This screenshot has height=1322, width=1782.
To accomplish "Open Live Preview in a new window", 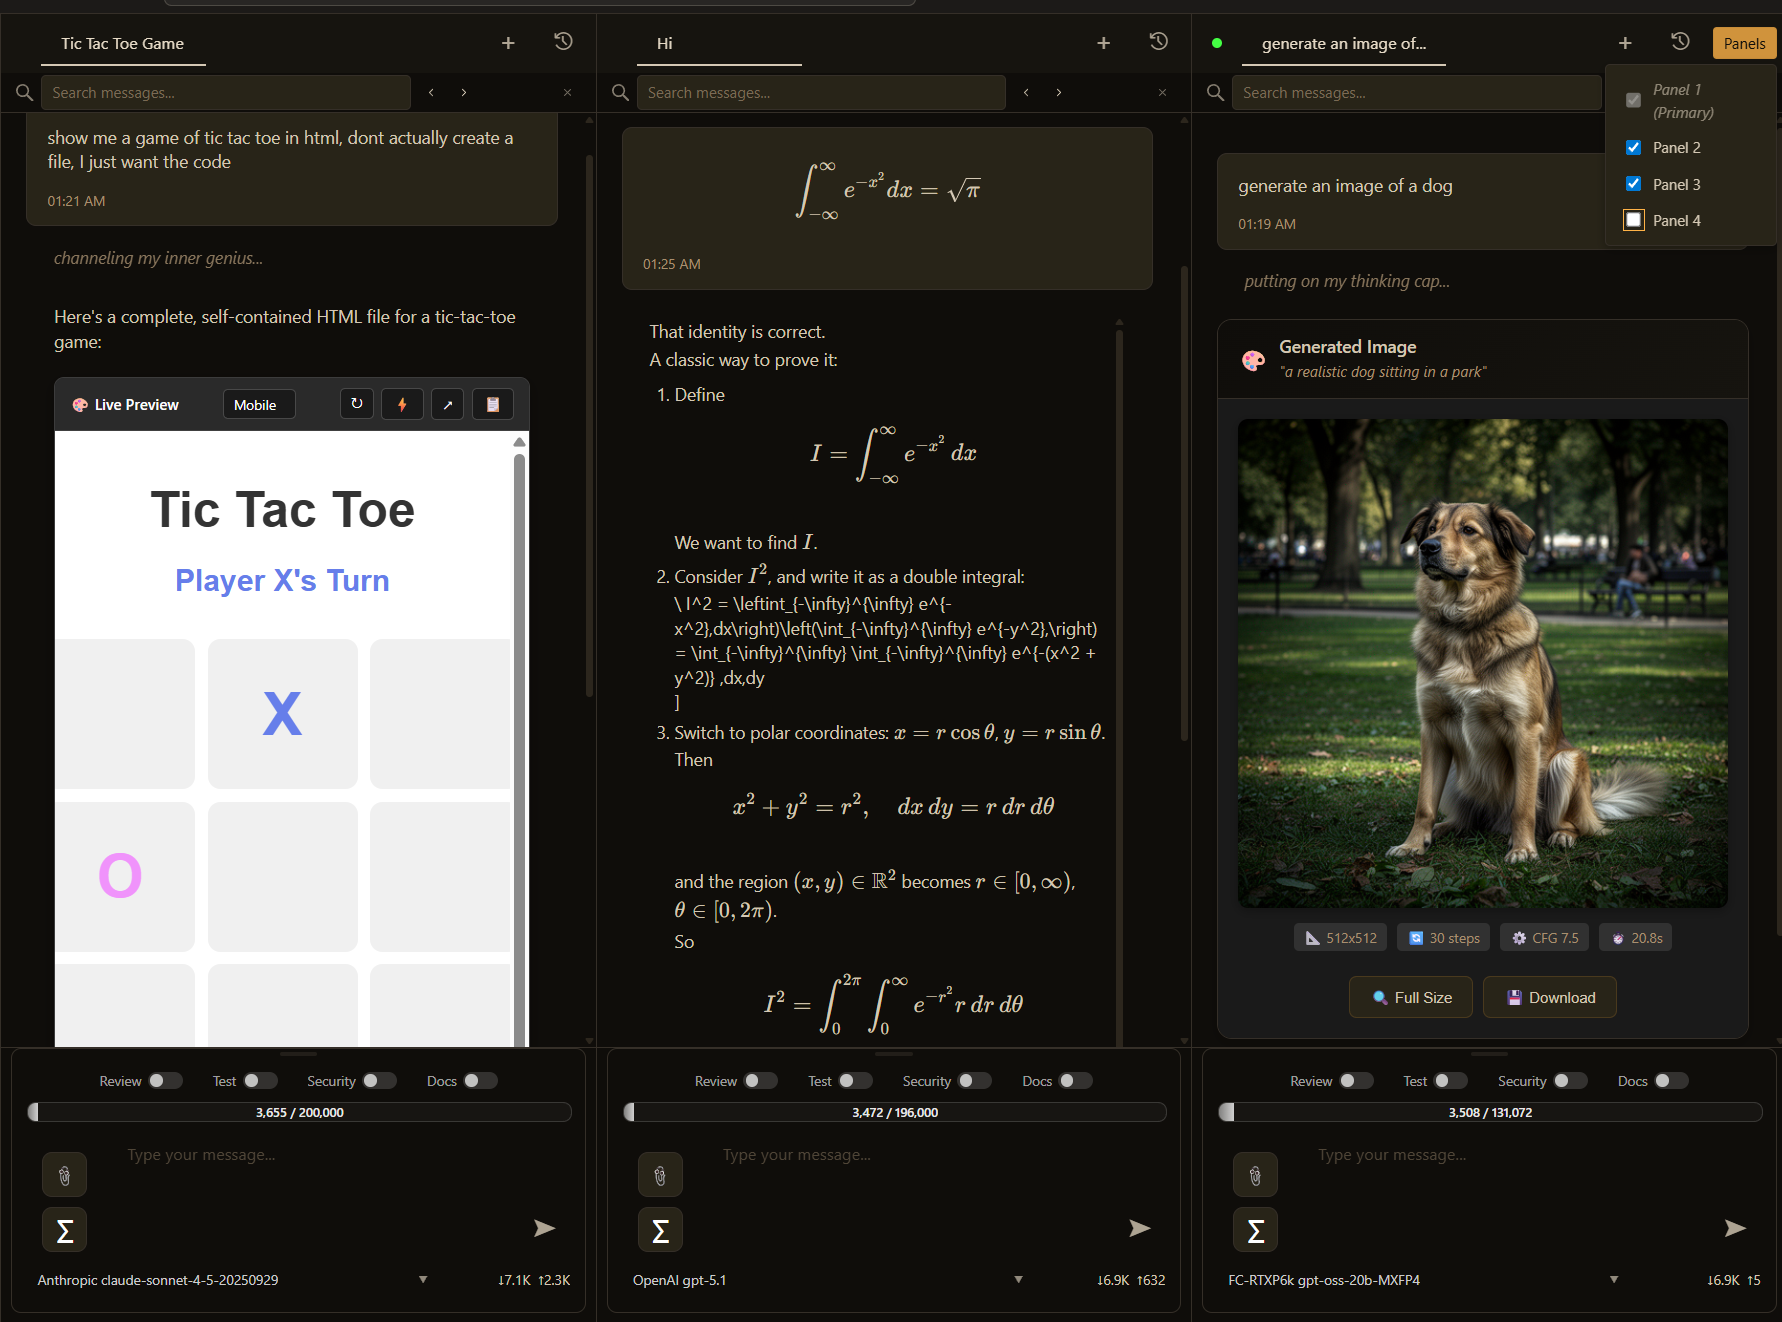I will (447, 404).
